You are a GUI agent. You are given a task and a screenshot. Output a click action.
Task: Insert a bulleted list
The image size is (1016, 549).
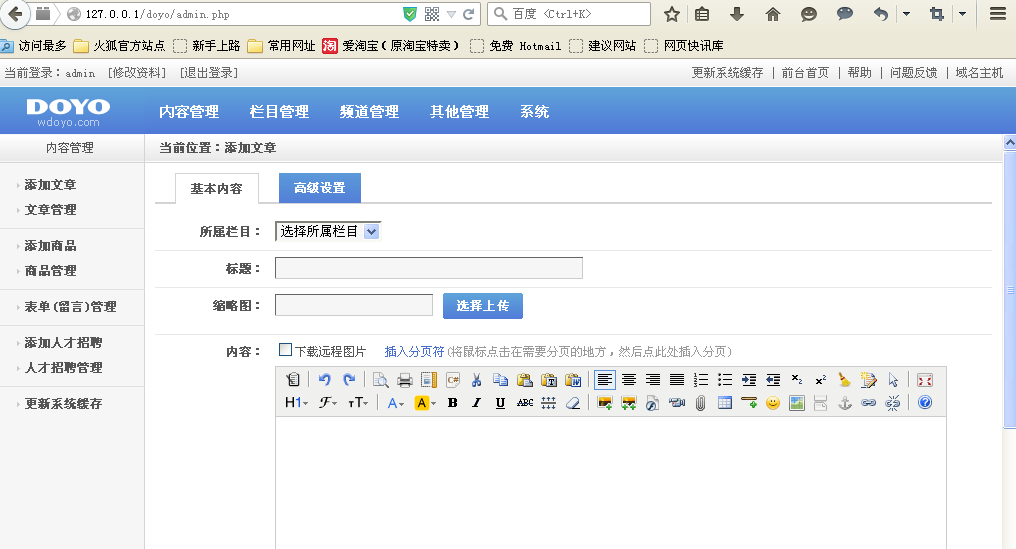(x=724, y=380)
